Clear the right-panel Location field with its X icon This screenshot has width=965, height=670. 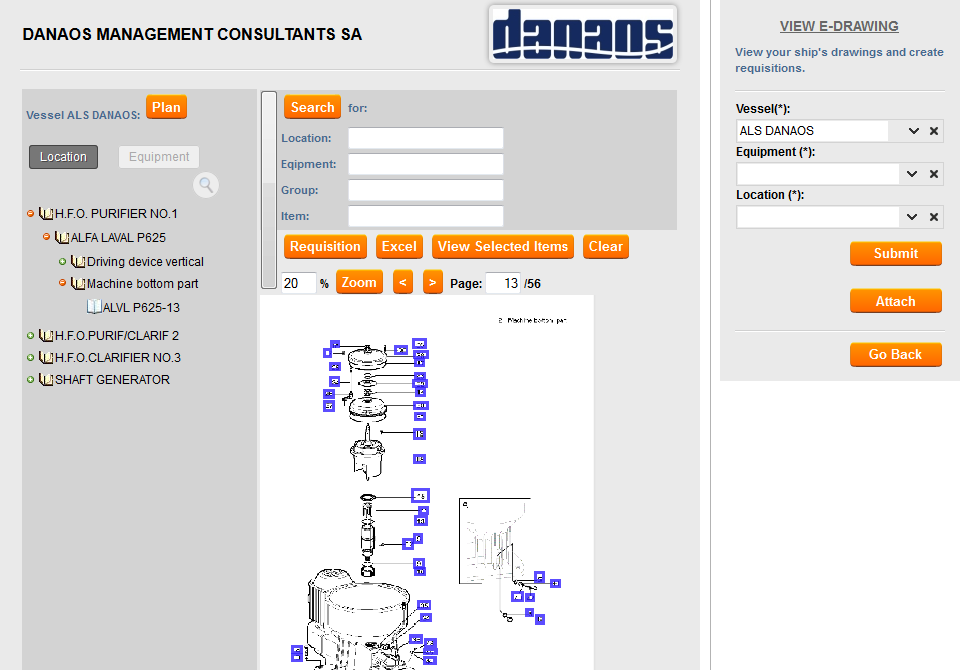(934, 217)
